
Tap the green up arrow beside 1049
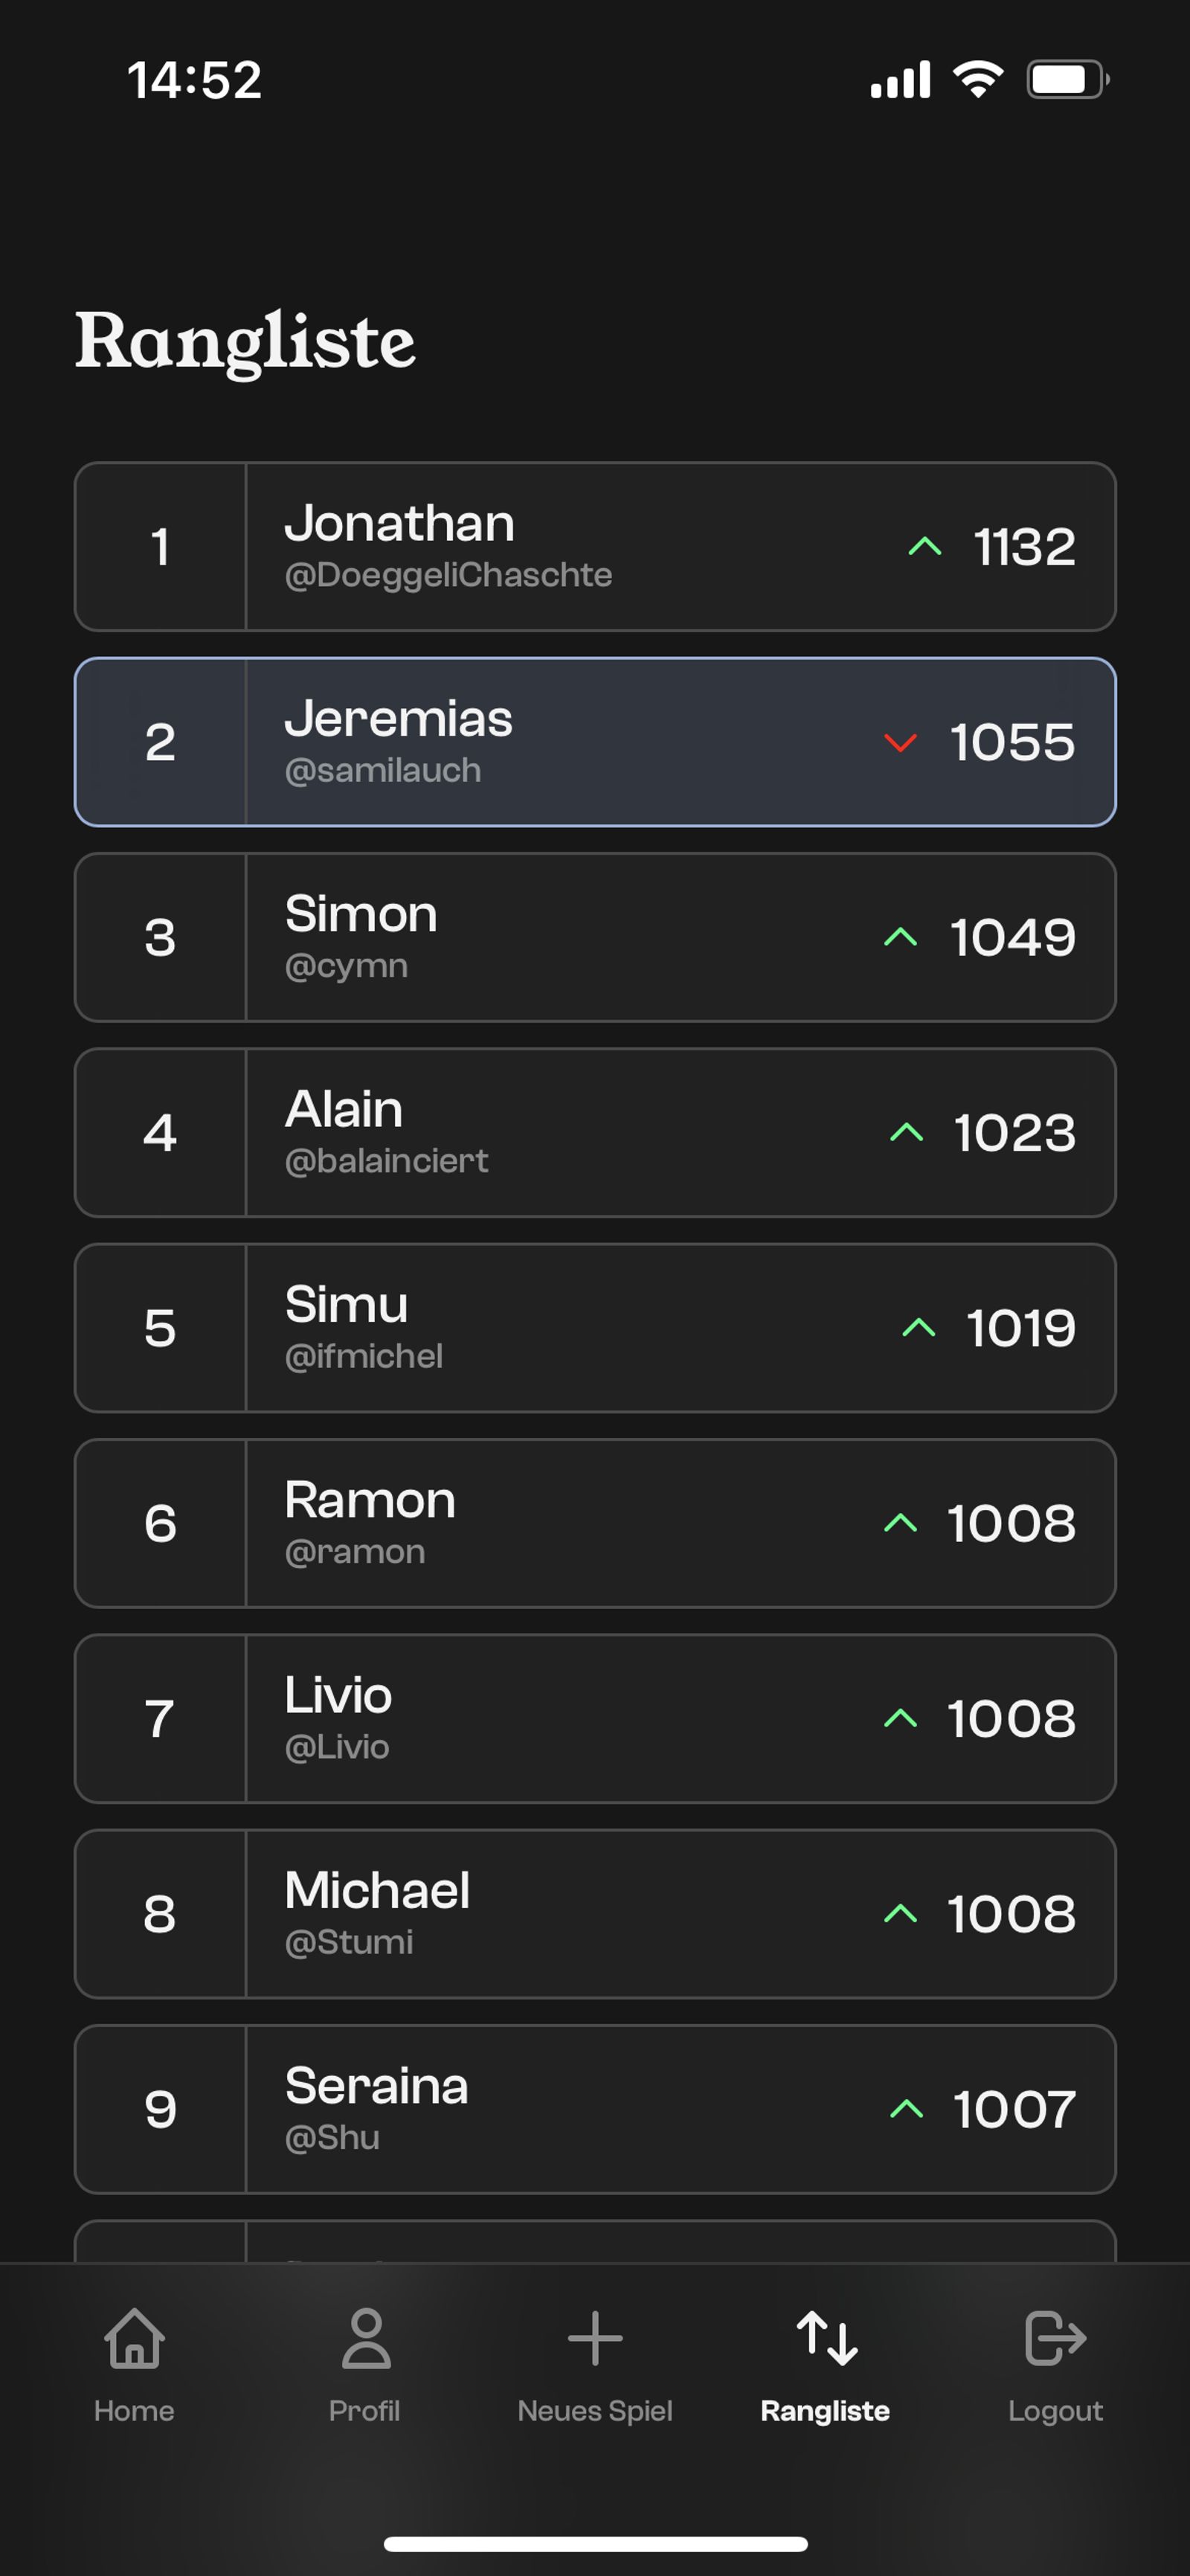pyautogui.click(x=900, y=936)
